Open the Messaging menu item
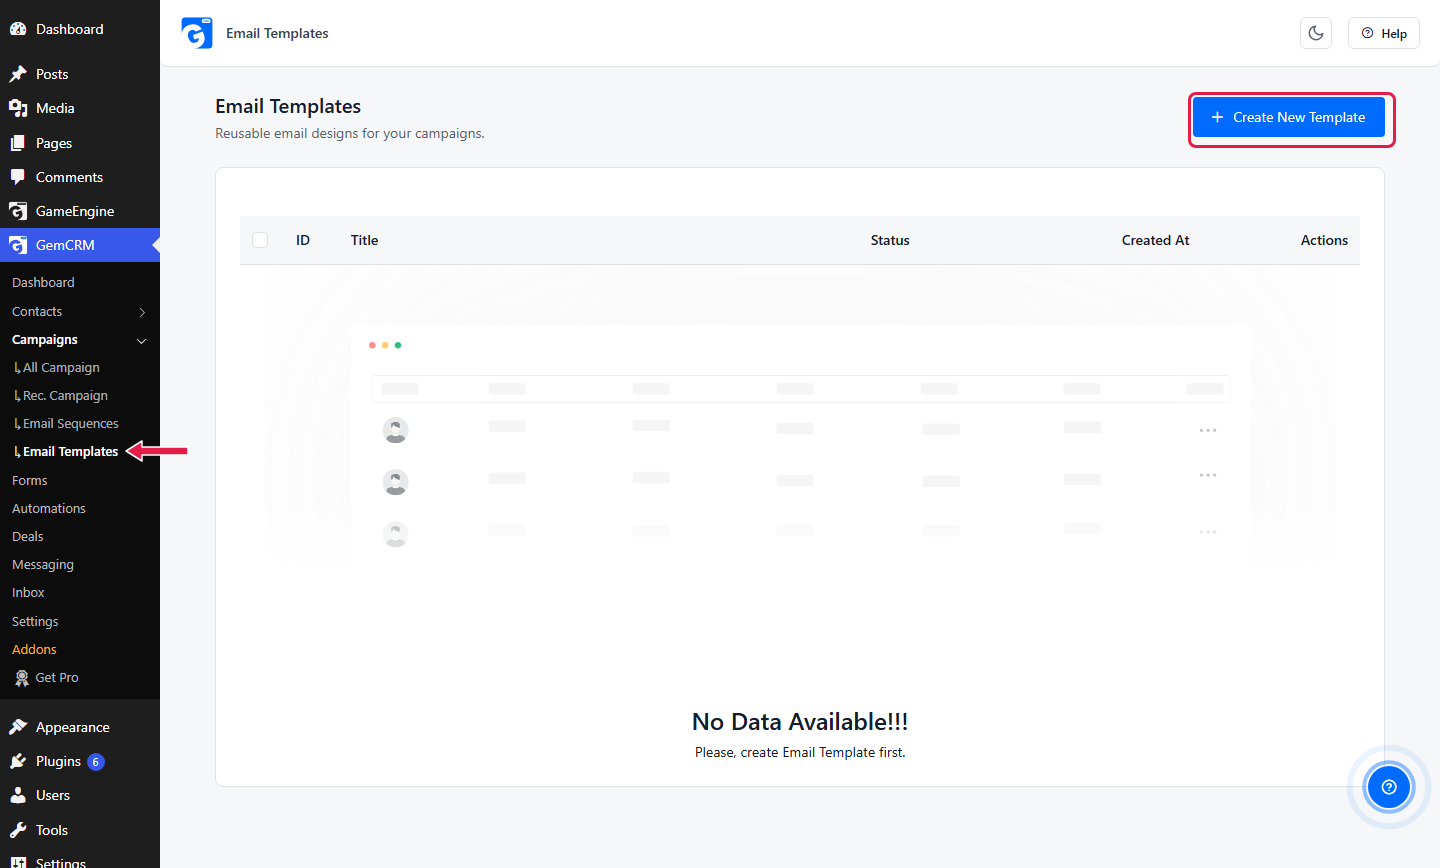1440x868 pixels. click(43, 565)
